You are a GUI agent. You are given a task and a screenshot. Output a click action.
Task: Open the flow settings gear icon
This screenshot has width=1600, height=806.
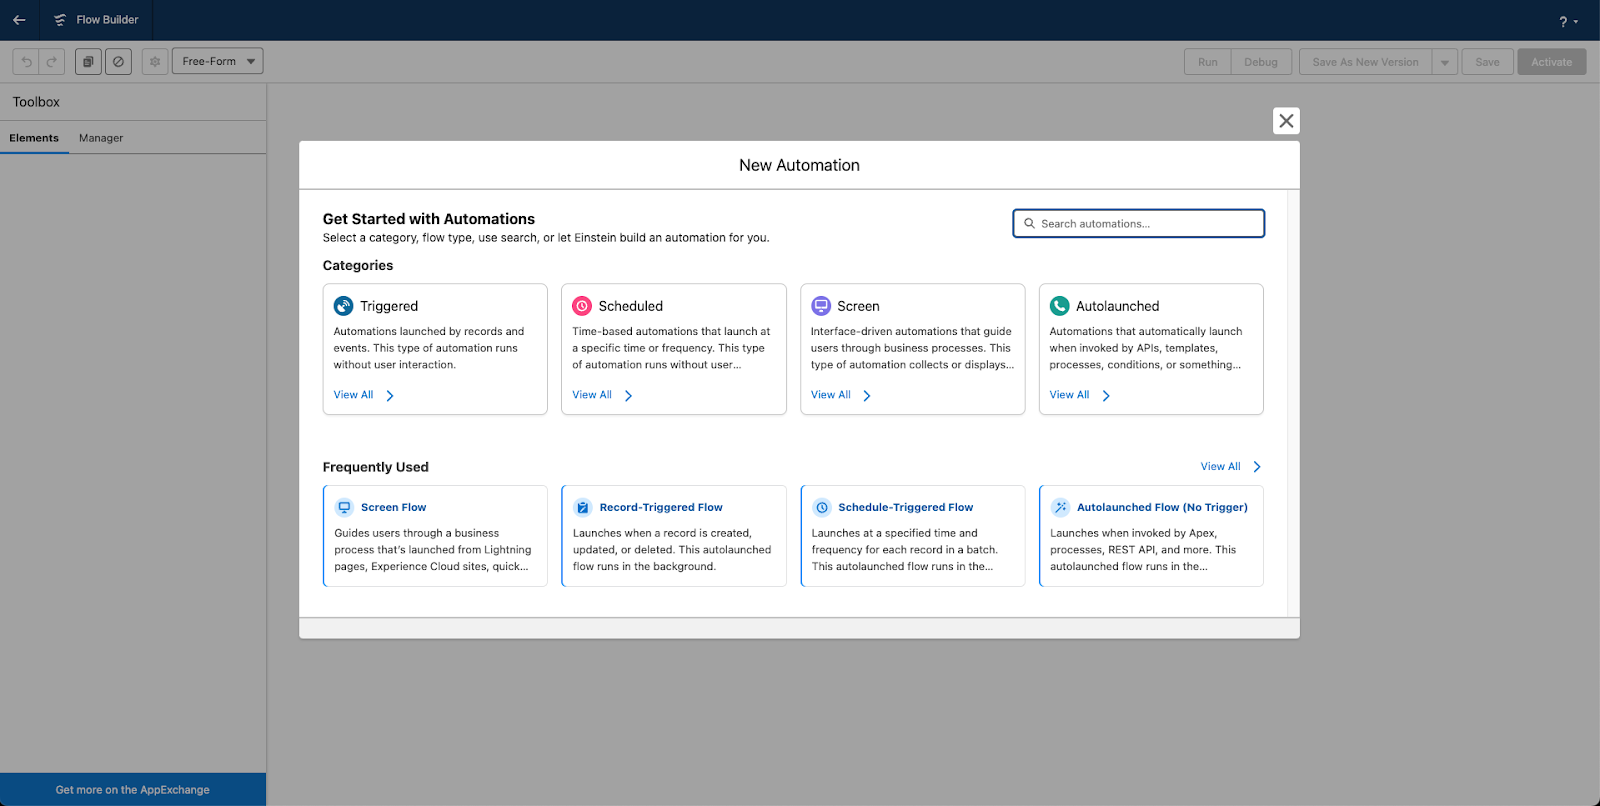click(155, 62)
